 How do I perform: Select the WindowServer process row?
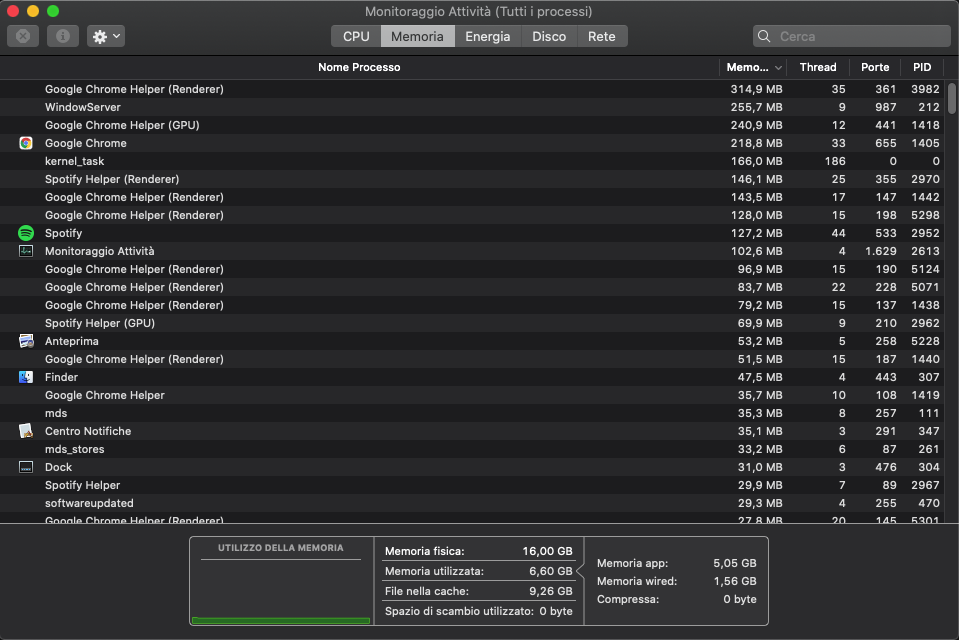pos(472,107)
